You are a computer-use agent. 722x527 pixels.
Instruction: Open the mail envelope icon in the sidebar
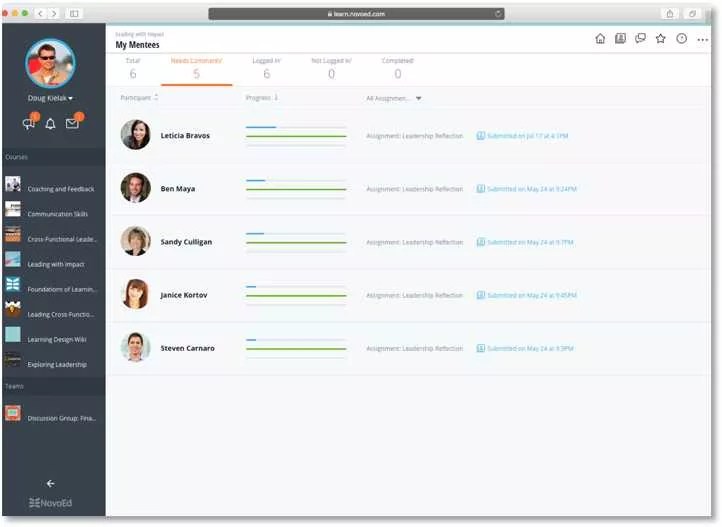[x=72, y=123]
